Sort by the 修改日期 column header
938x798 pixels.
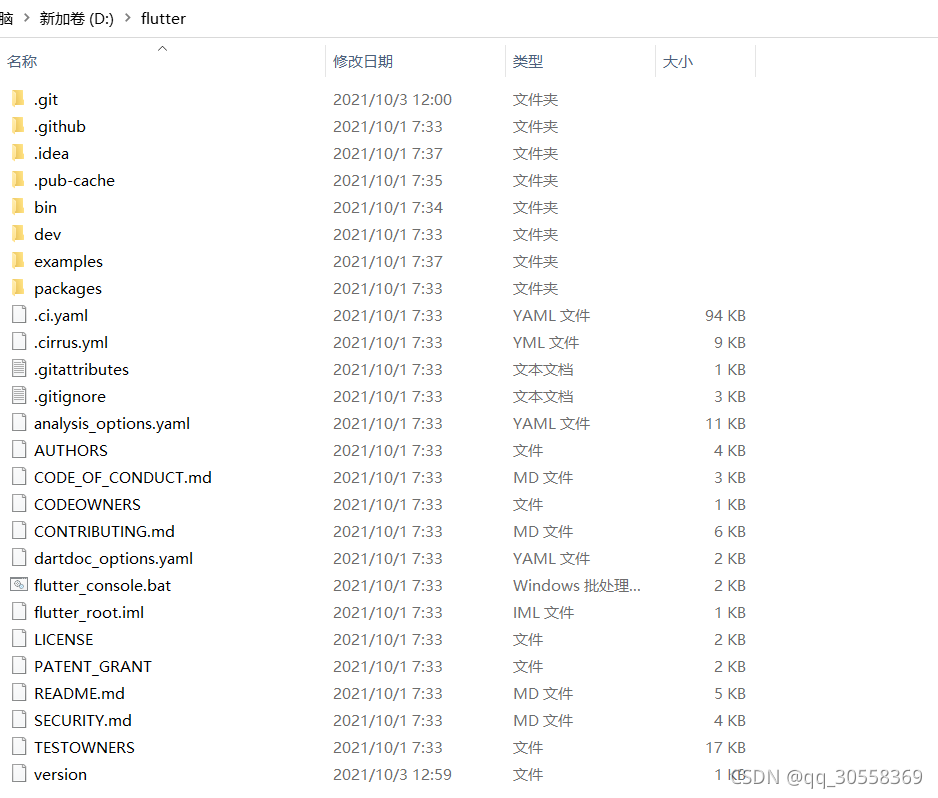pyautogui.click(x=363, y=61)
